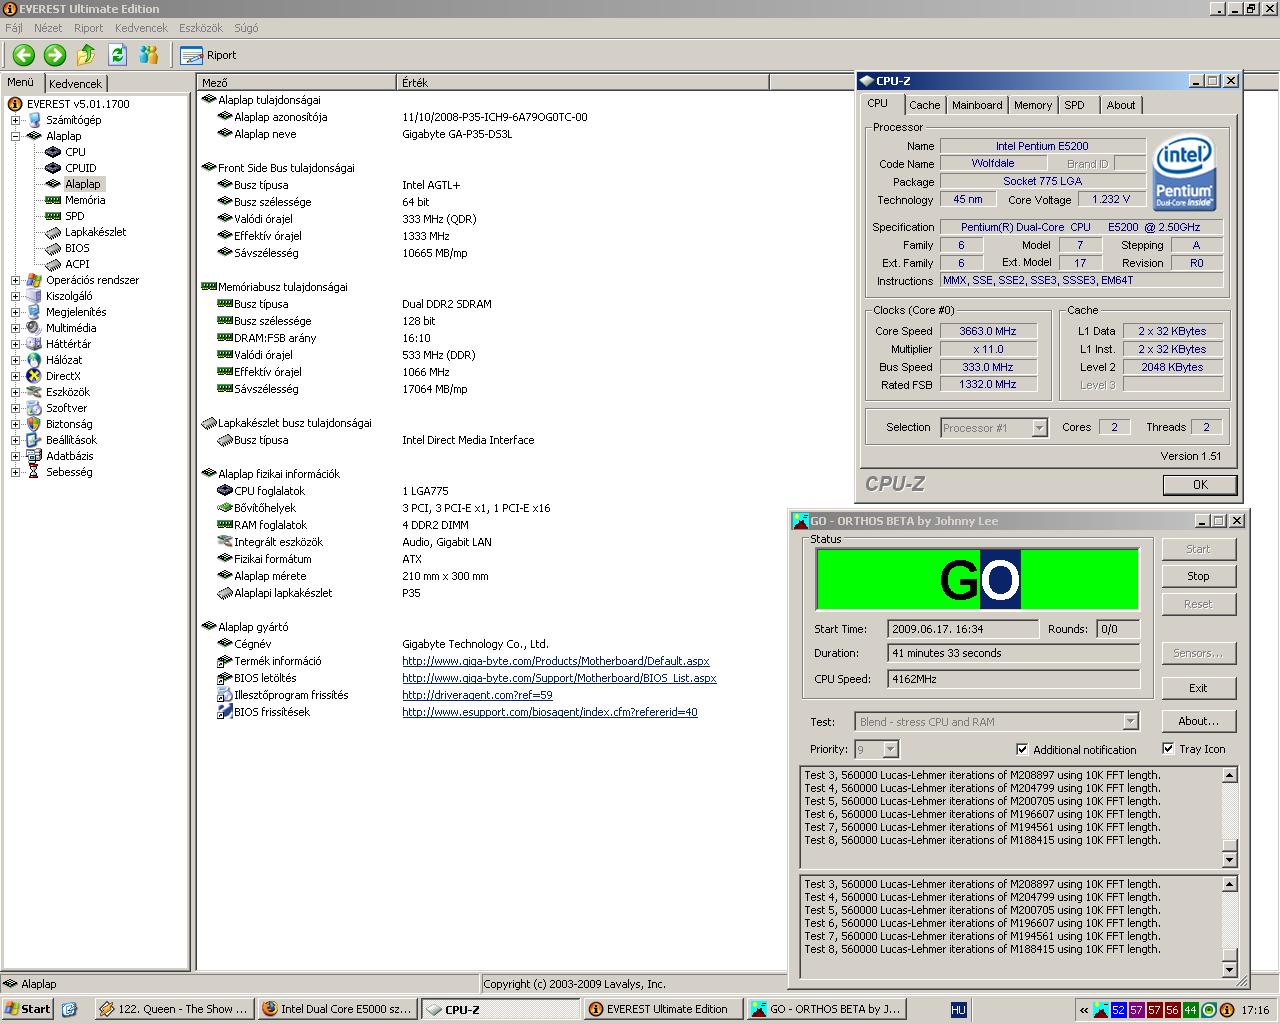Image resolution: width=1280 pixels, height=1024 pixels.
Task: Open the Riport toolbar button
Action: tap(209, 55)
